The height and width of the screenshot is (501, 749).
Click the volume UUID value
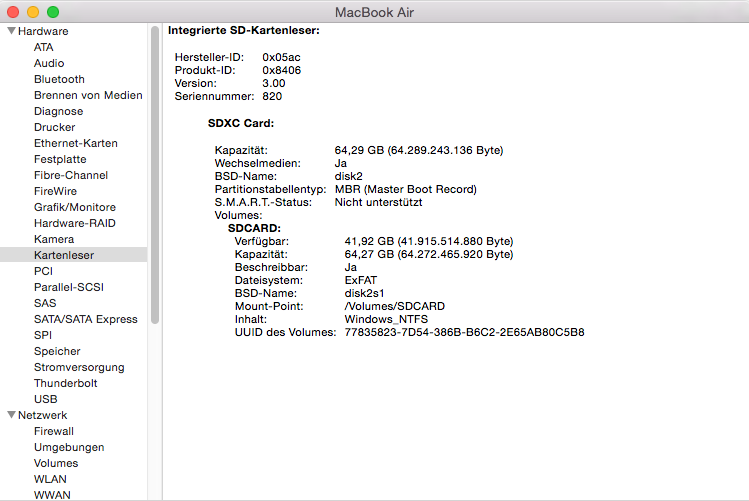pyautogui.click(x=464, y=332)
